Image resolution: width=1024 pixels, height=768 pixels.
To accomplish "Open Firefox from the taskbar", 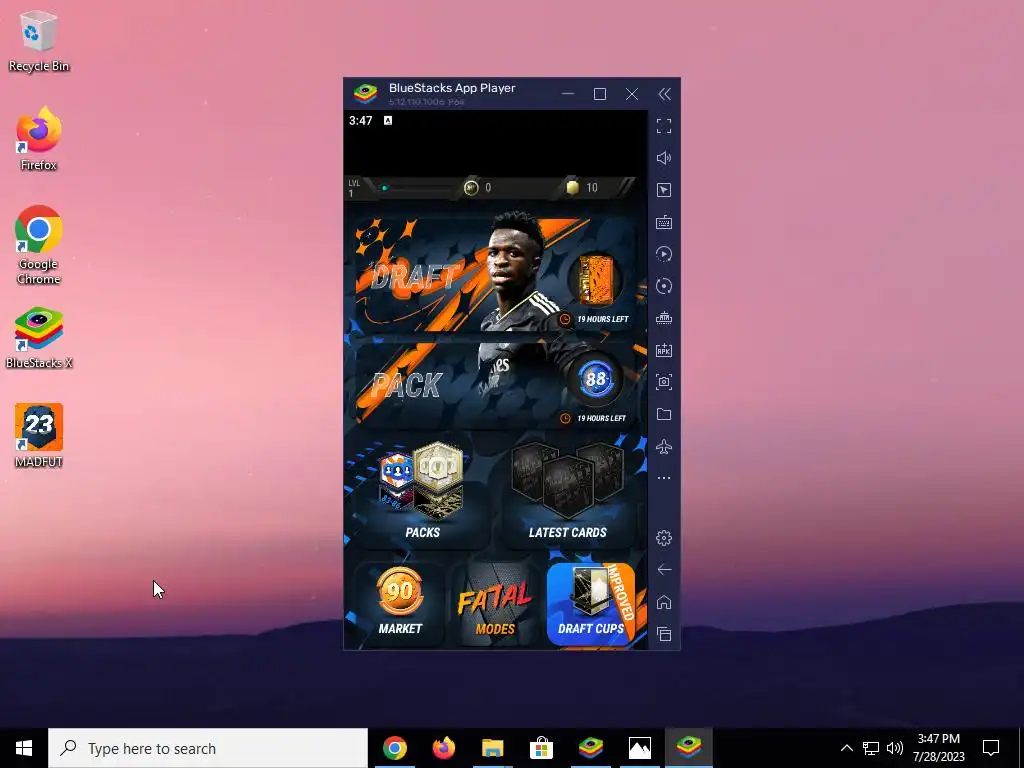I will [x=443, y=748].
